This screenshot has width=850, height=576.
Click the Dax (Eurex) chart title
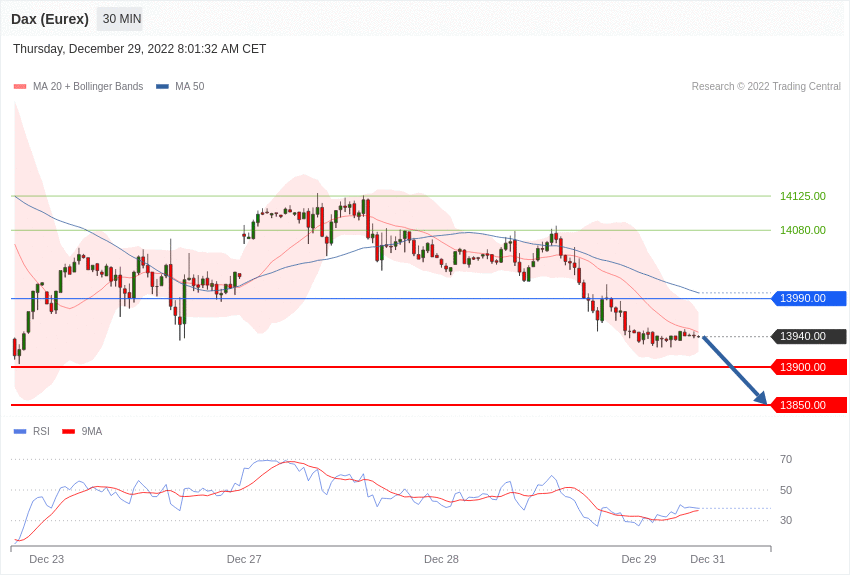pos(50,19)
